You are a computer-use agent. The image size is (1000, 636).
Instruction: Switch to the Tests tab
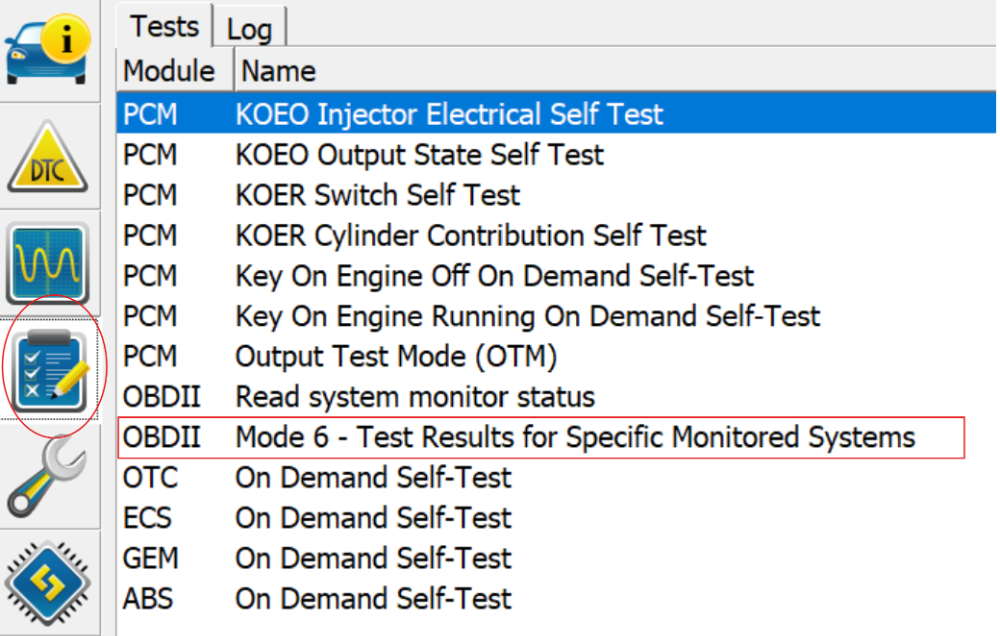coord(165,26)
